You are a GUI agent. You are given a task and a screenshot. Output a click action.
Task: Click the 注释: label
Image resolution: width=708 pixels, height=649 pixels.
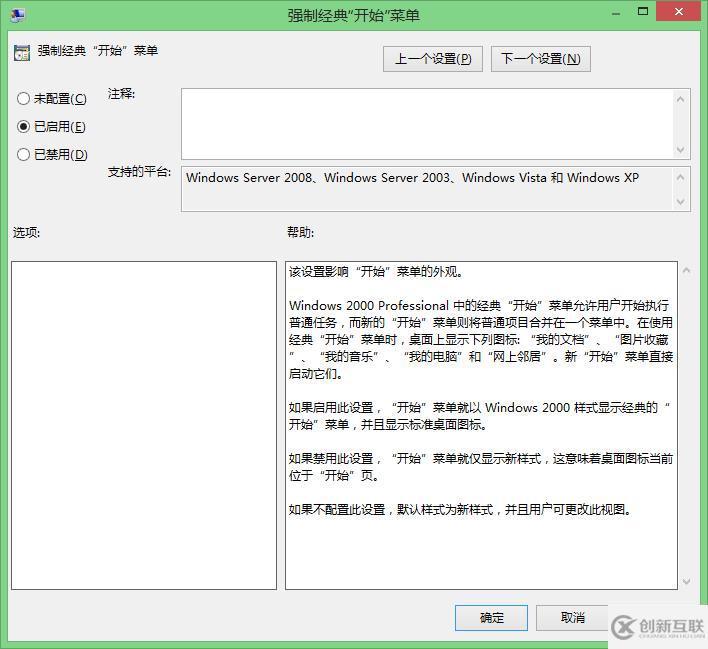point(121,94)
